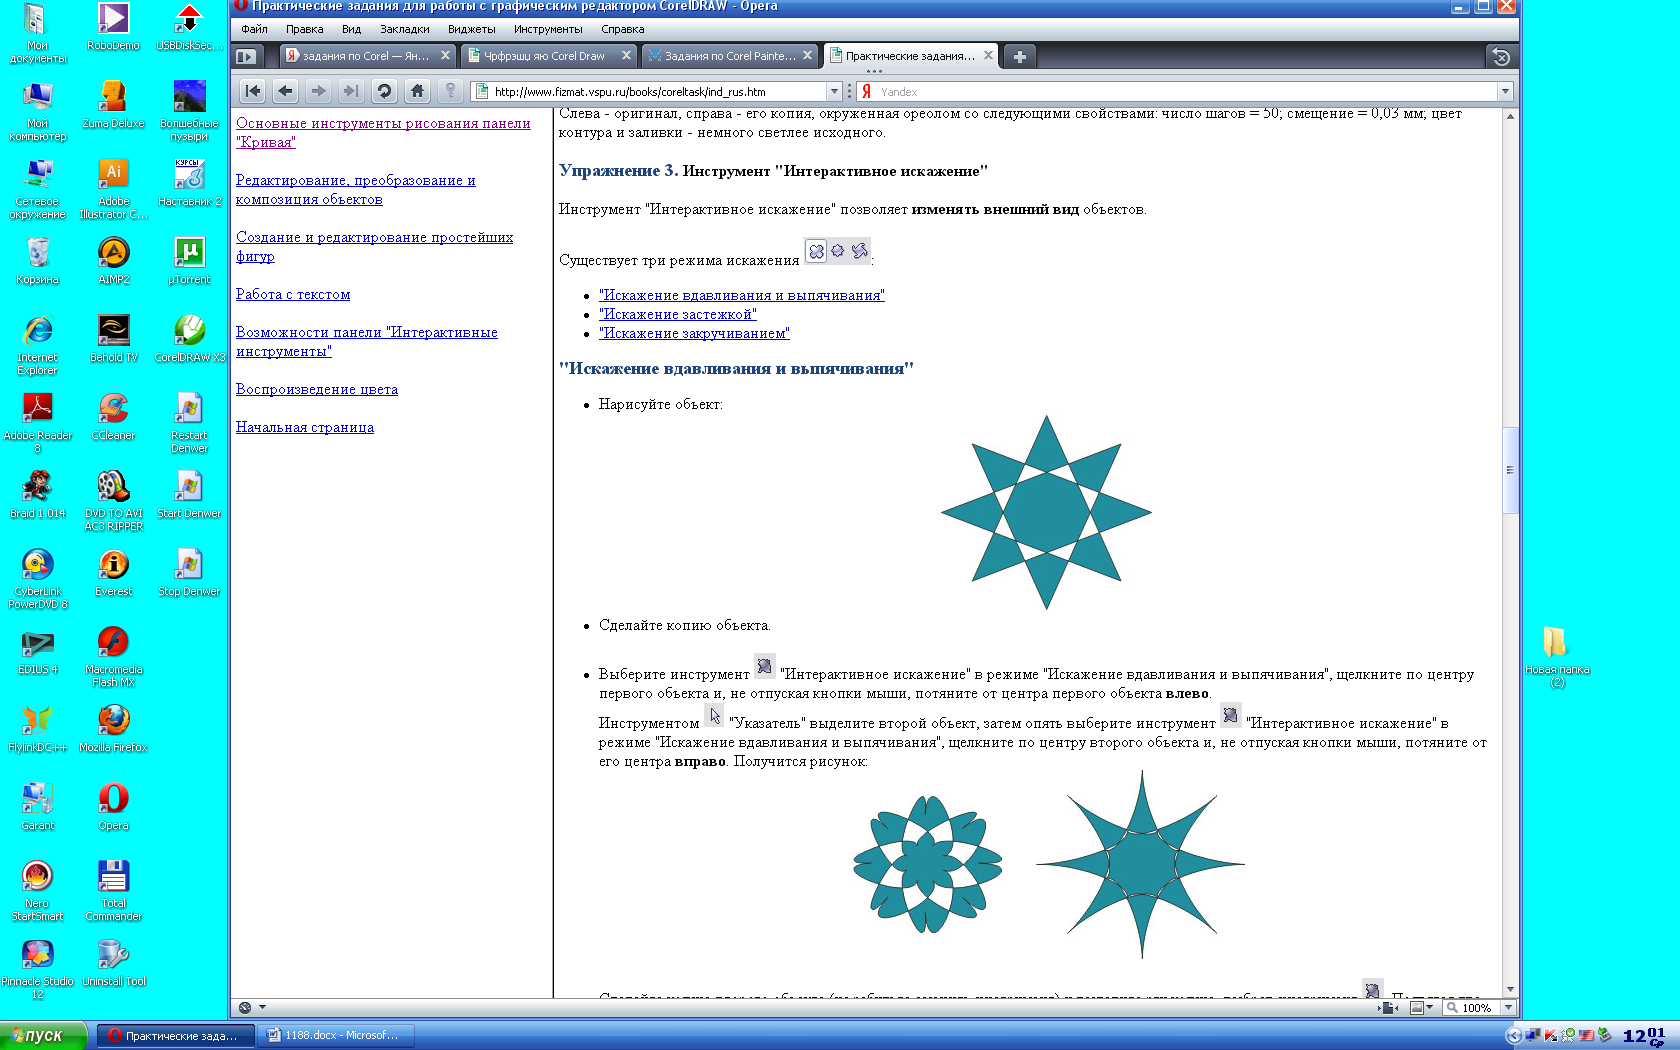Screen dimensions: 1680x1050
Task: Open the closed tabs trash icon
Action: (x=1500, y=57)
